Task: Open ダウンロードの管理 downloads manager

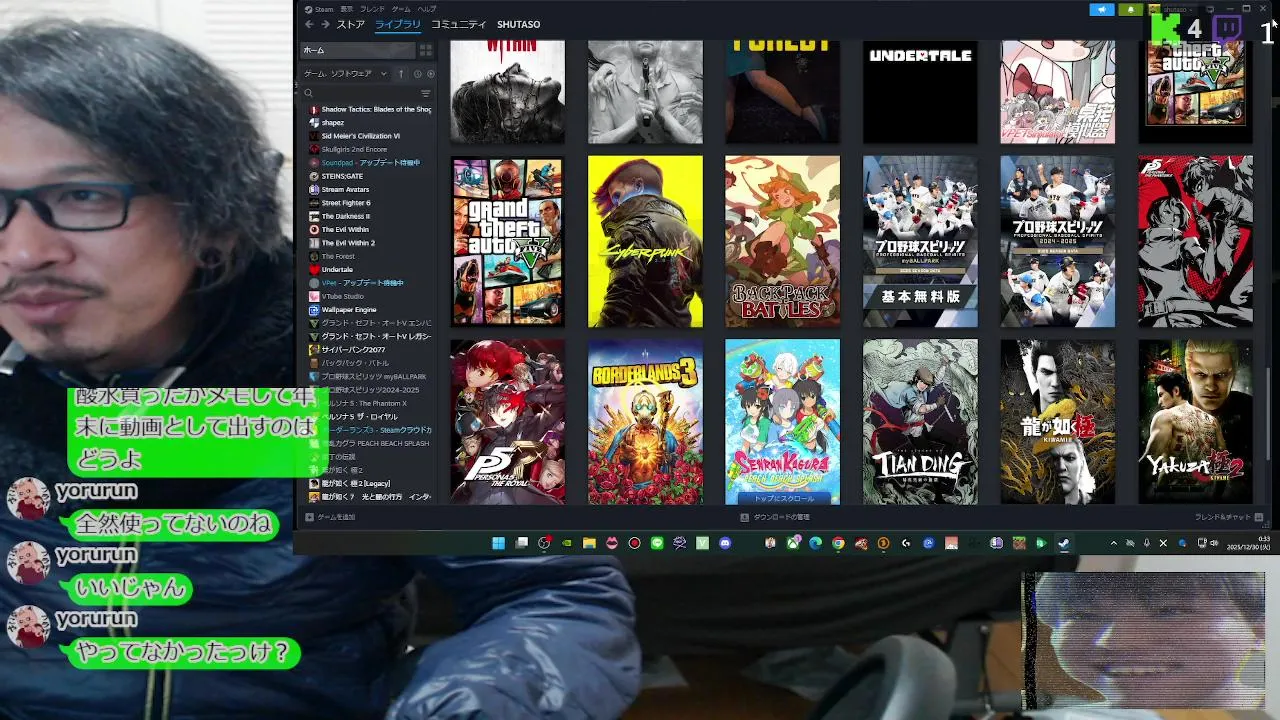Action: pyautogui.click(x=775, y=517)
